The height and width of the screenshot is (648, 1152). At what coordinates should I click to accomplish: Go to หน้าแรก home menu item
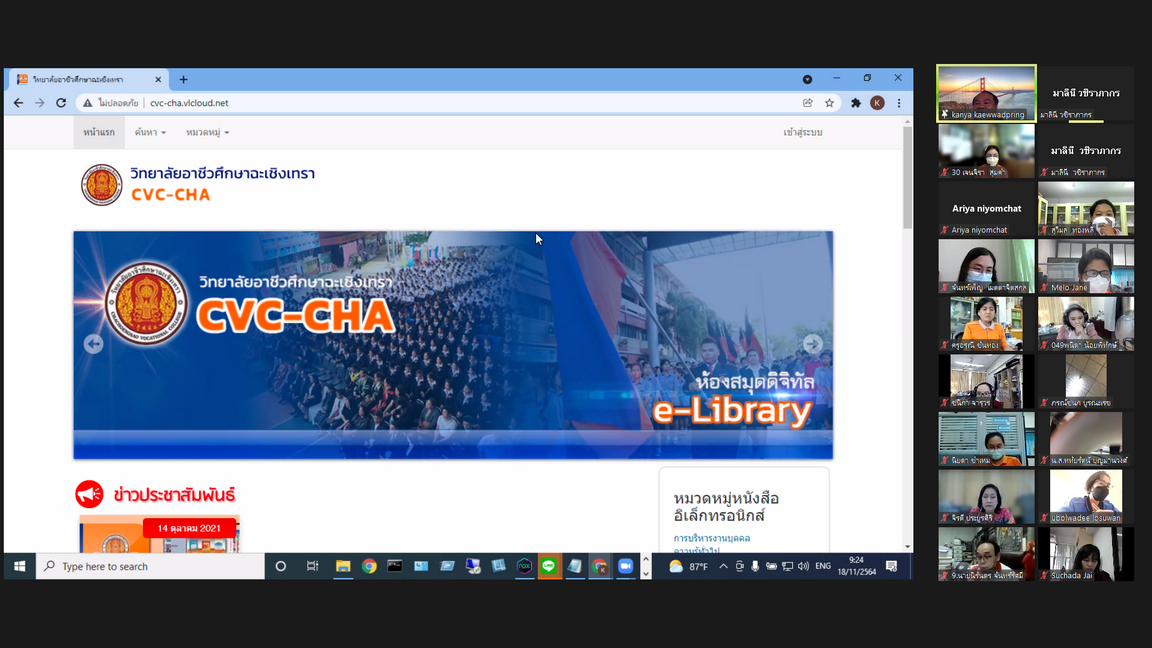(x=98, y=132)
